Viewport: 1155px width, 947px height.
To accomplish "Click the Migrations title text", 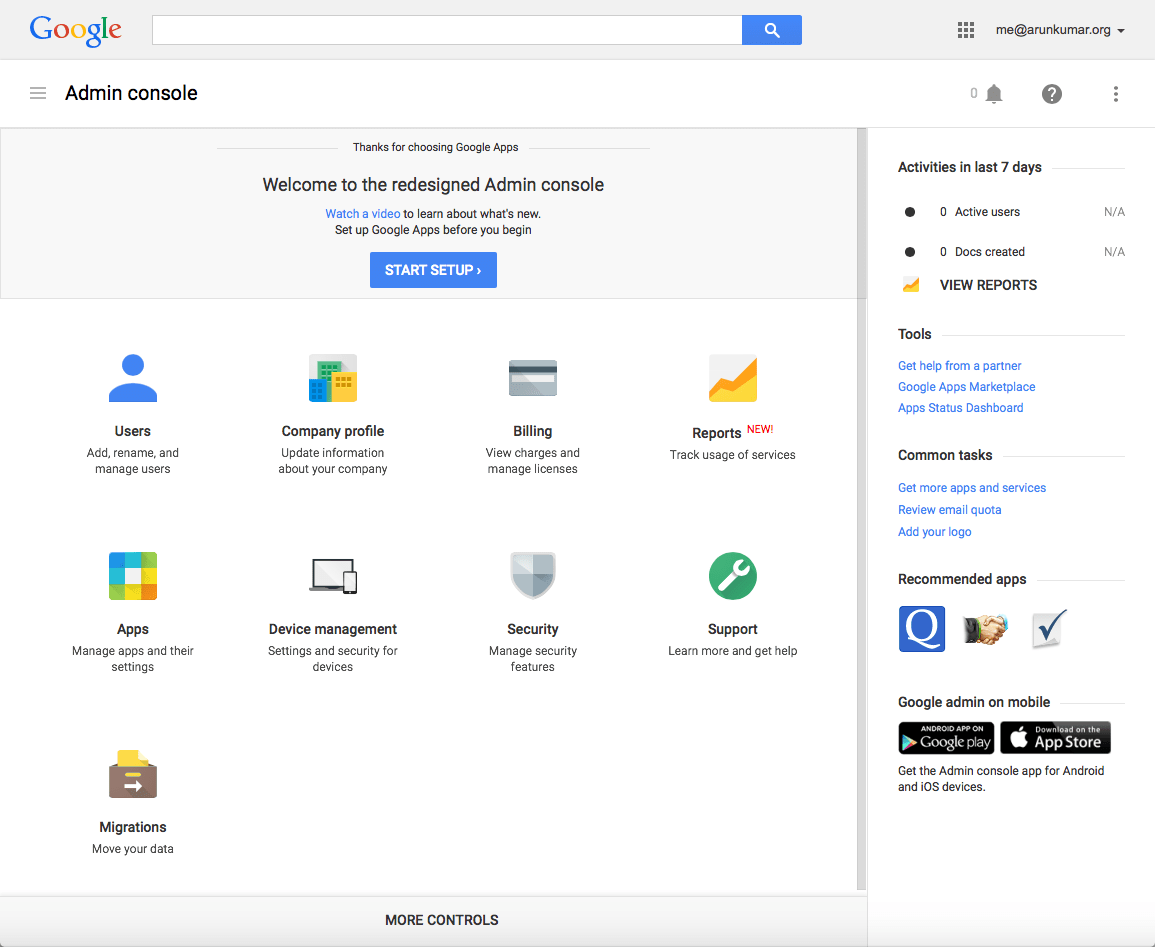I will (133, 827).
